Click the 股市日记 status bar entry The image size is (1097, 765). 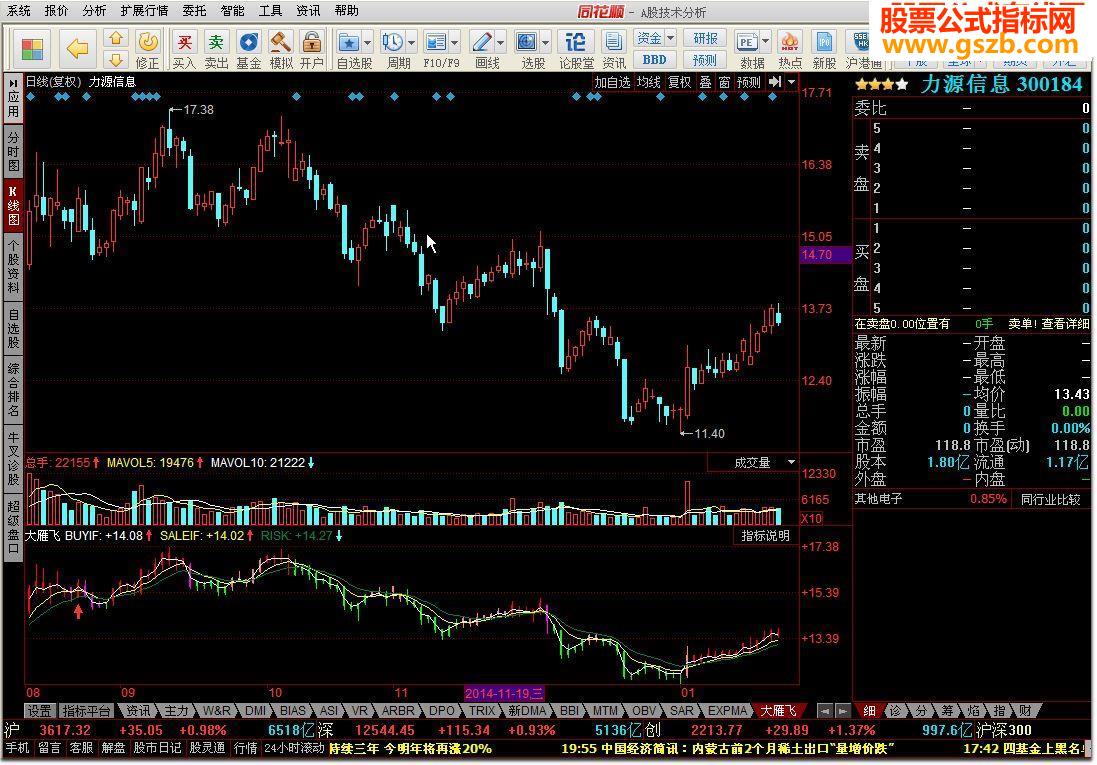coord(157,748)
